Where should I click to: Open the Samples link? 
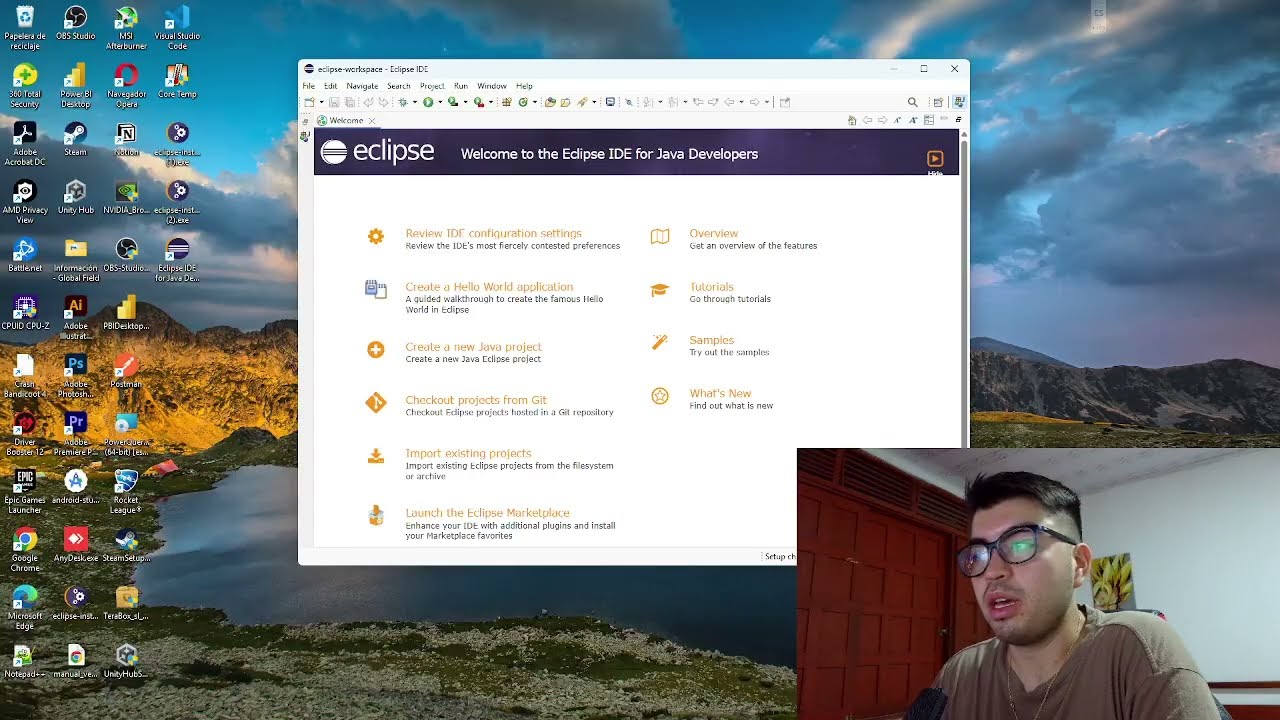pyautogui.click(x=711, y=340)
